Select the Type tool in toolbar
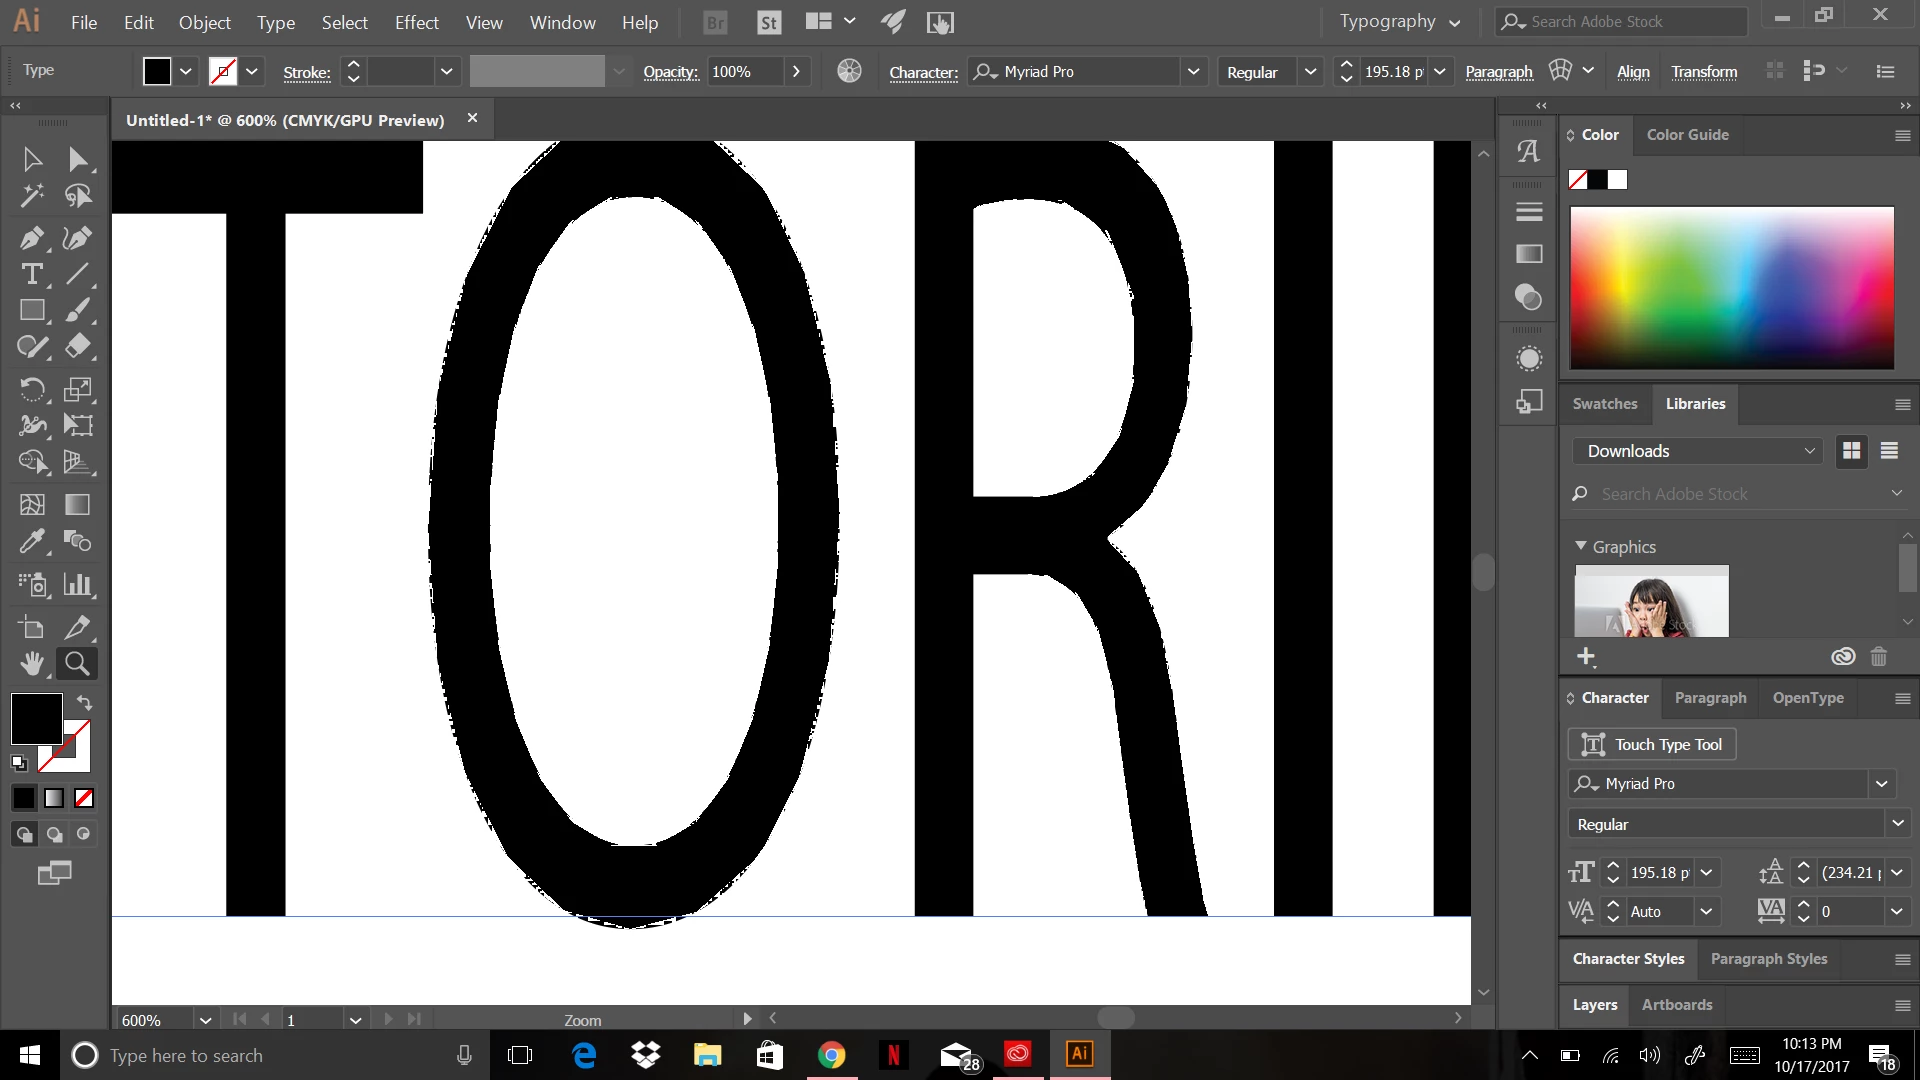The image size is (1920, 1080). pos(31,274)
